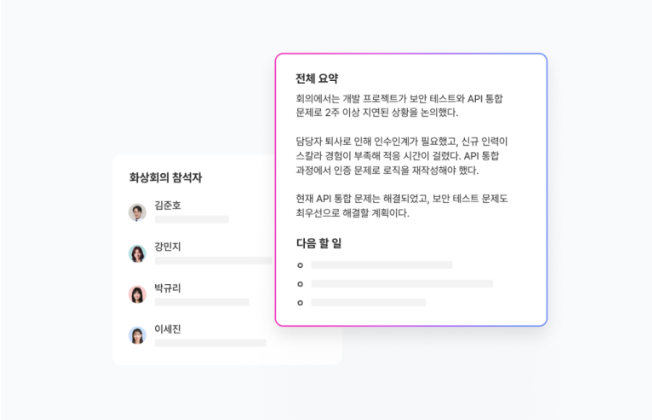Screen dimensions: 652x420
Task: Click 이세진's profile avatar
Action: (137, 336)
